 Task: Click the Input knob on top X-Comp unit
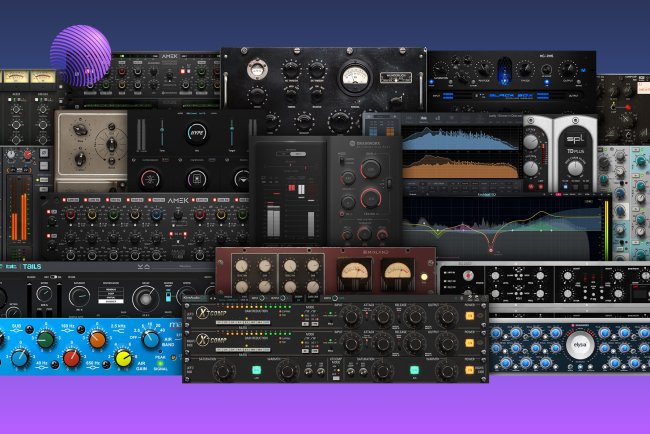[351, 317]
